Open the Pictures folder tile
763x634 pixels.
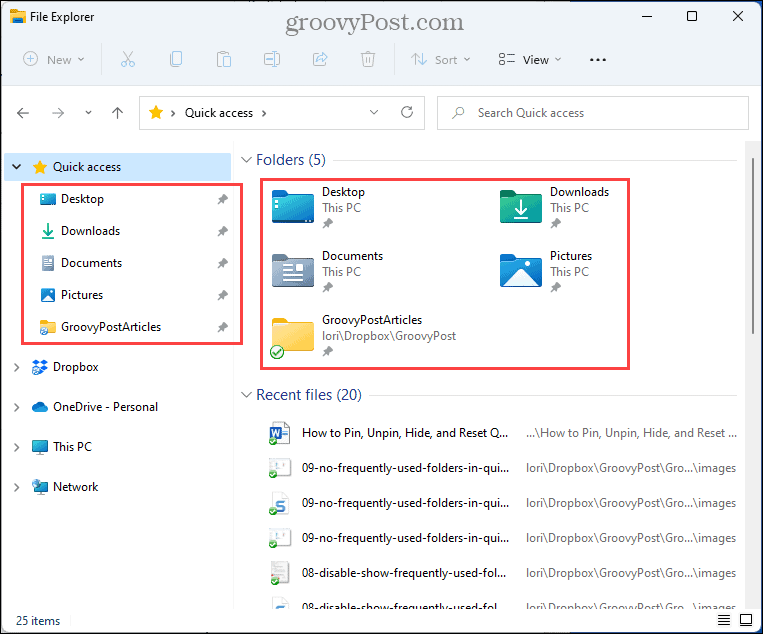546,271
